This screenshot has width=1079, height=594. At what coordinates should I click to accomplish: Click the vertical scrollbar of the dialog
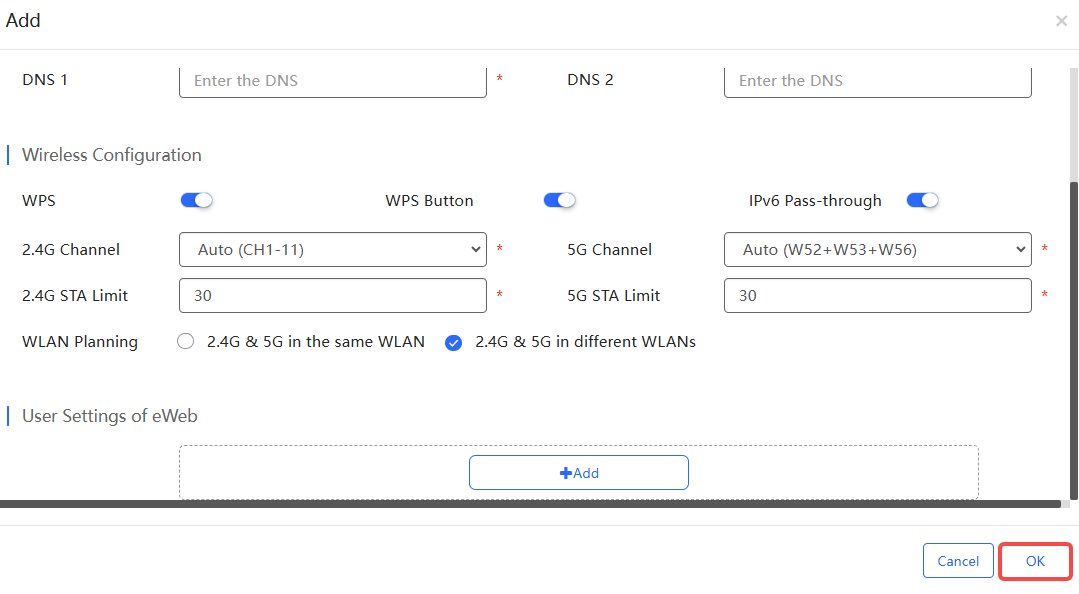pos(1073,341)
